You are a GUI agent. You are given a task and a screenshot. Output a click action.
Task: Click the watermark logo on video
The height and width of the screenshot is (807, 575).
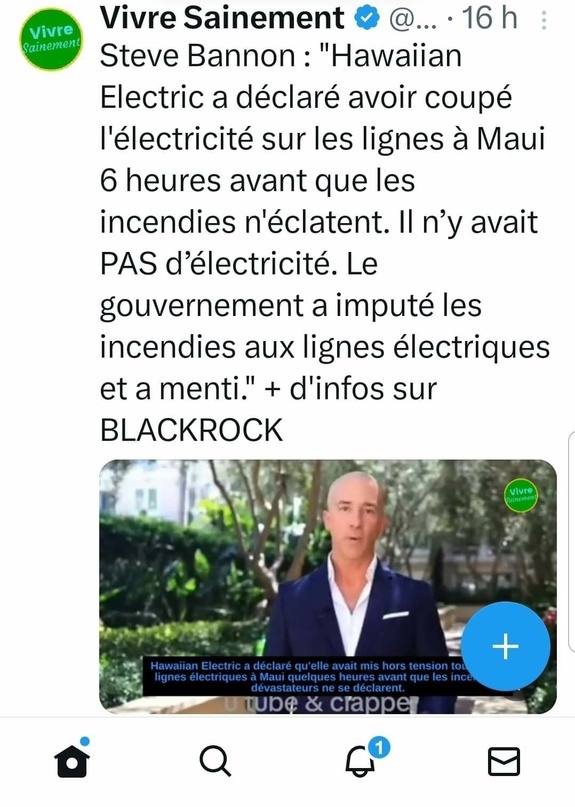pyautogui.click(x=520, y=495)
